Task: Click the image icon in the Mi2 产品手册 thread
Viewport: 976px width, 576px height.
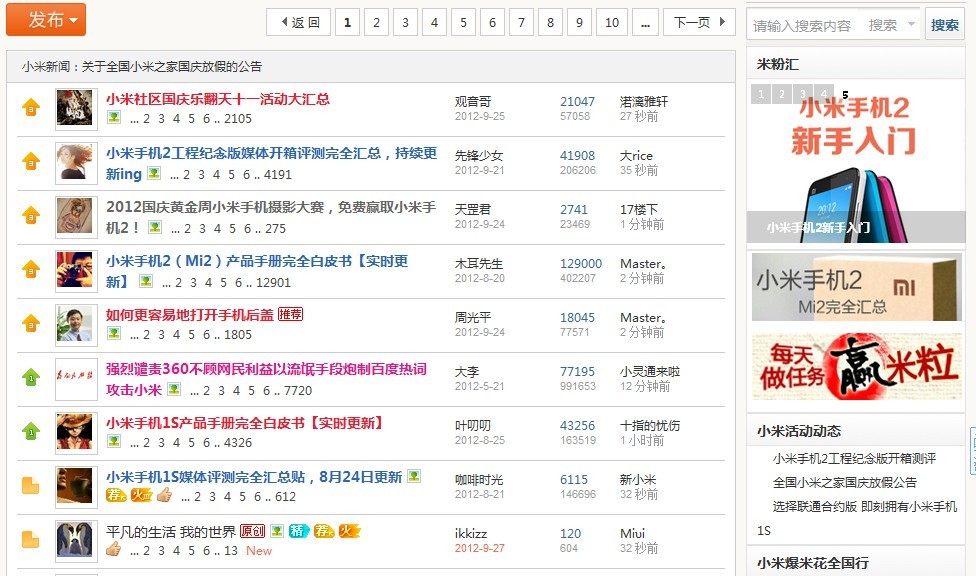Action: [x=146, y=281]
